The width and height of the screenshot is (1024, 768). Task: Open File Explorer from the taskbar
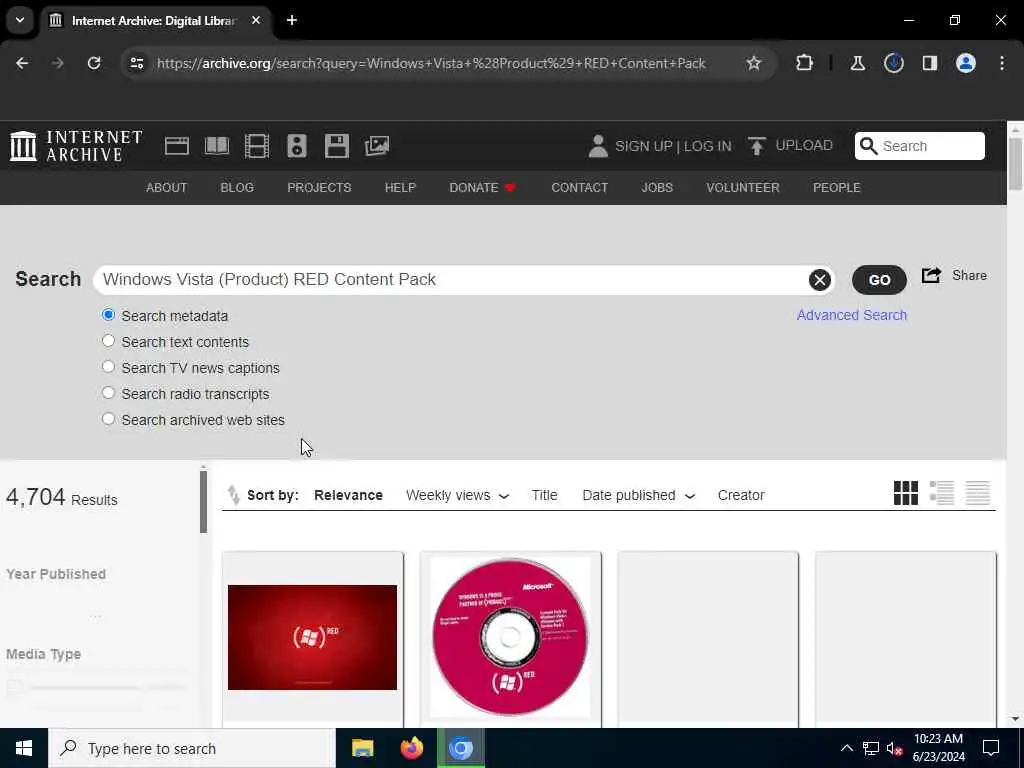(362, 748)
